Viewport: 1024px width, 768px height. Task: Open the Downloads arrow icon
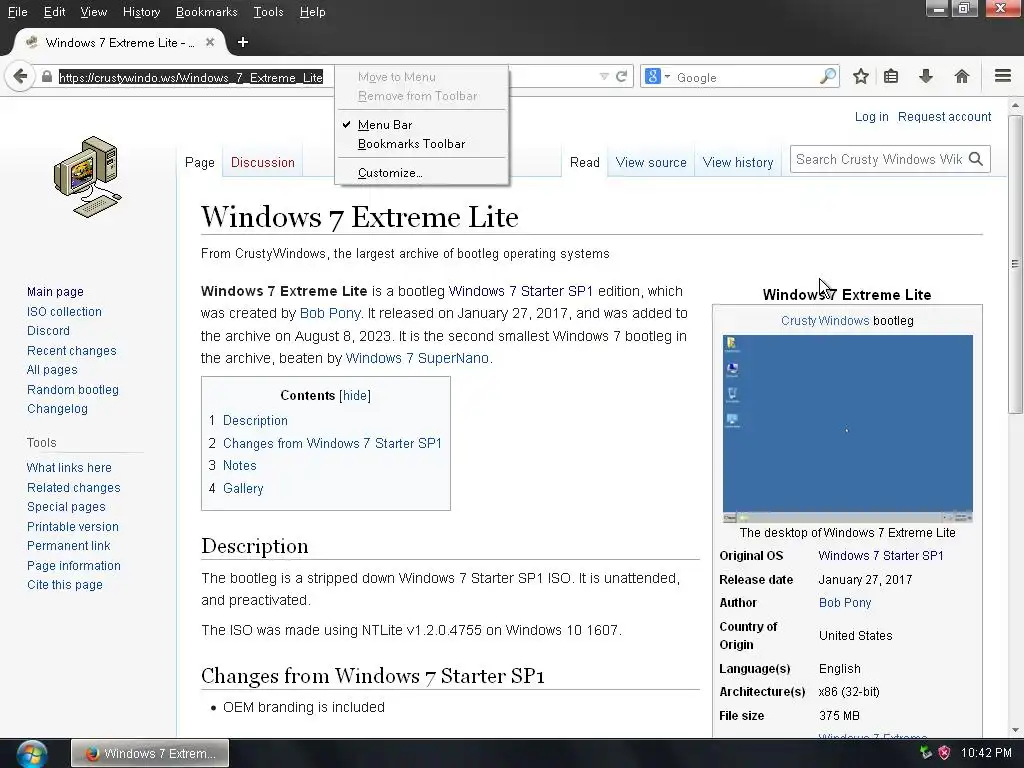(x=926, y=77)
